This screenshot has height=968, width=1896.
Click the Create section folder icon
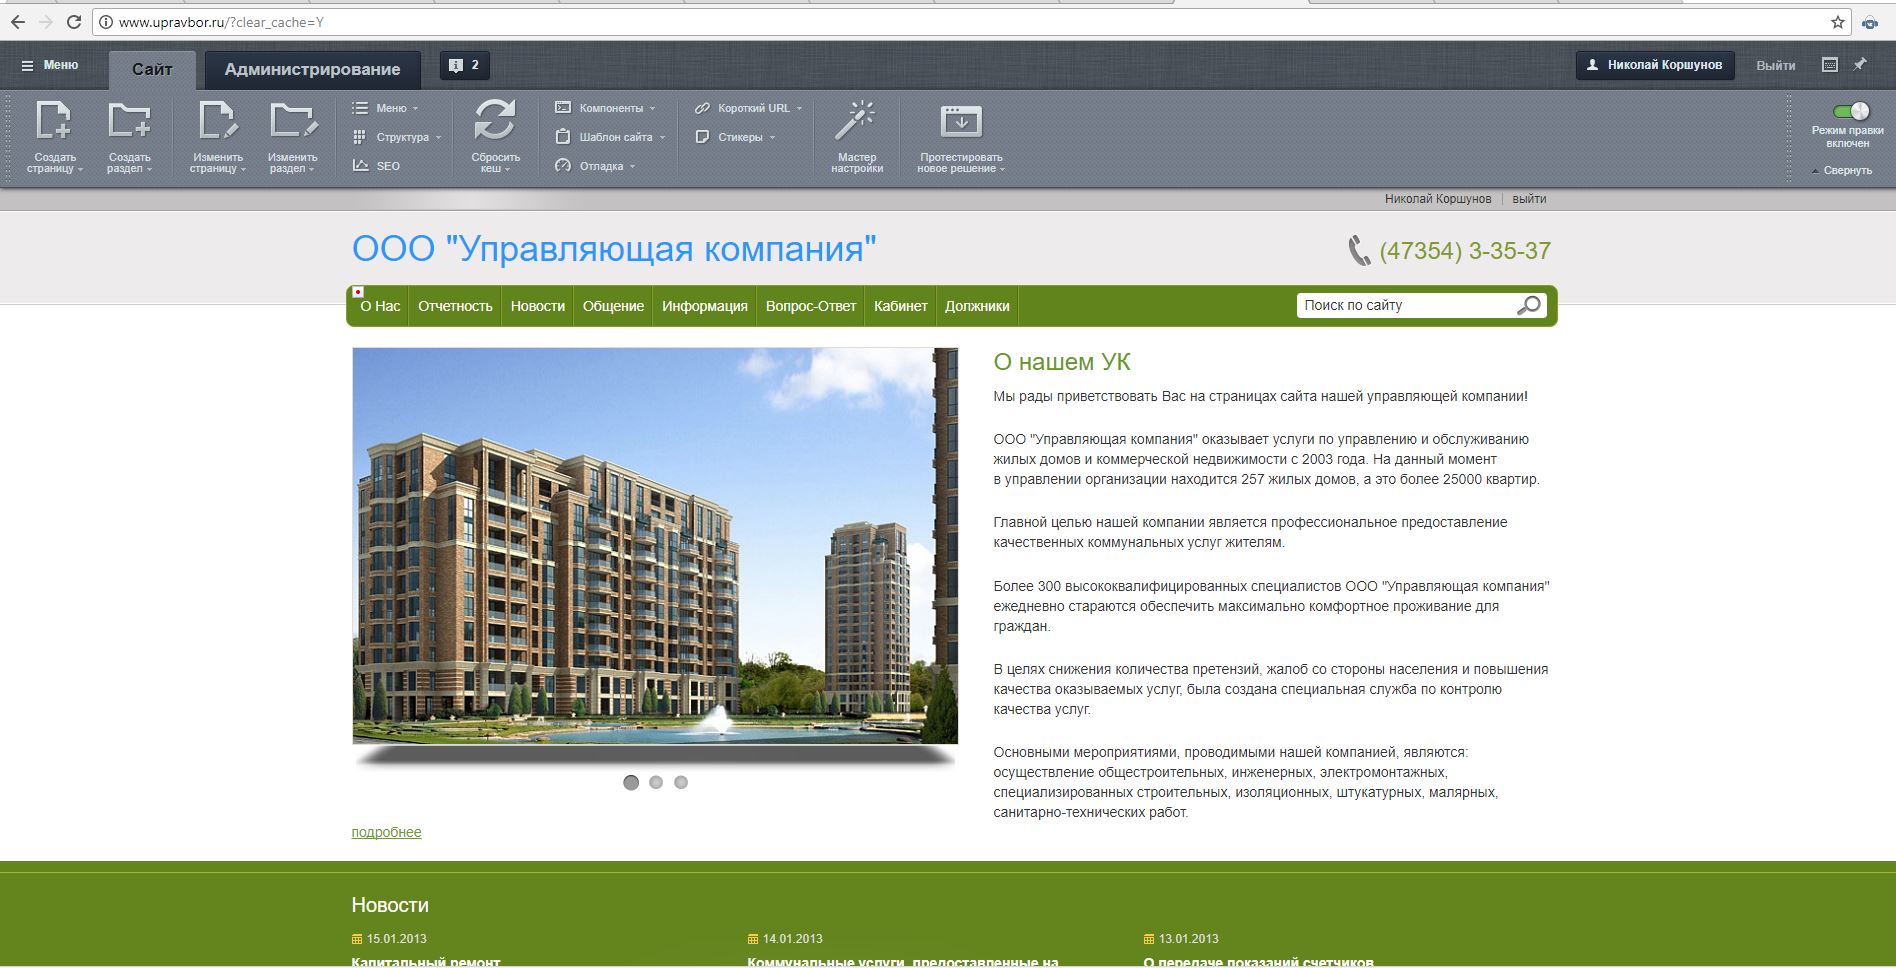[129, 120]
